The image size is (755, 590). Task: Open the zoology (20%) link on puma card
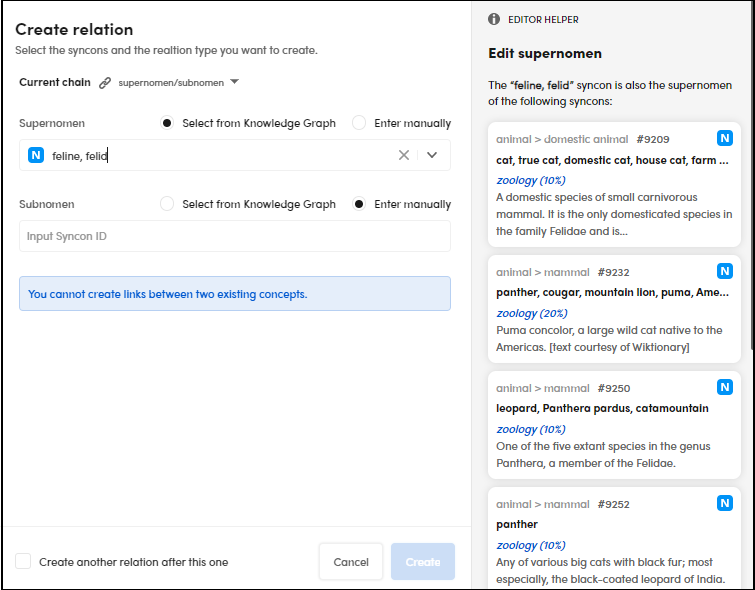pyautogui.click(x=531, y=313)
